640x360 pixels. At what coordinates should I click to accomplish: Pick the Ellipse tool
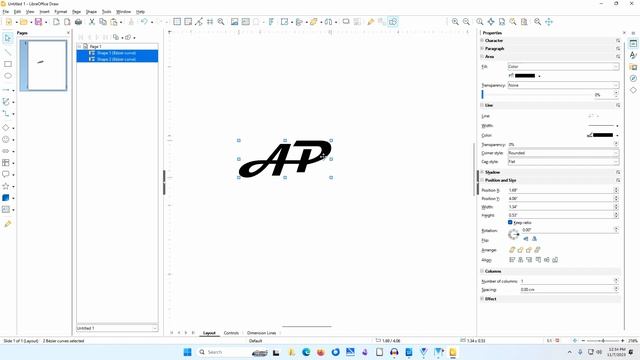point(8,76)
